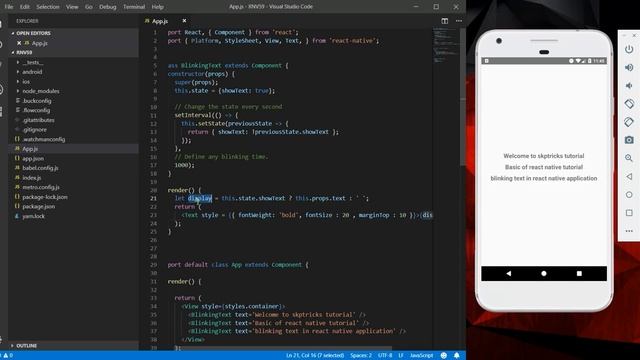640x360 pixels.
Task: Click the emulator sidebar home circle icon
Action: pyautogui.click(x=629, y=195)
